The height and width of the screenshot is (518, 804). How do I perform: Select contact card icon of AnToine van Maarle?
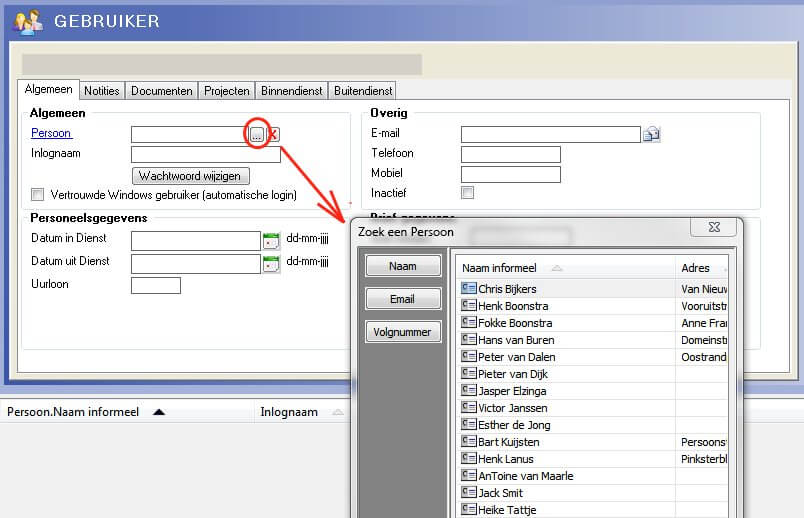(x=469, y=475)
